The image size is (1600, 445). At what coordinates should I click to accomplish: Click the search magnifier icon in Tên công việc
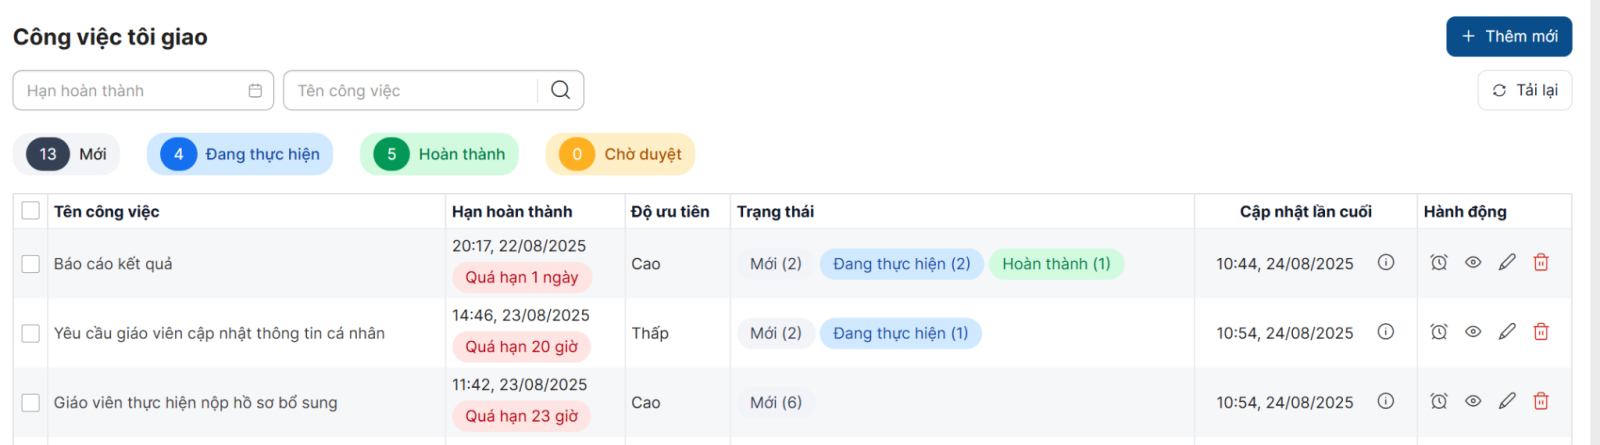(561, 90)
